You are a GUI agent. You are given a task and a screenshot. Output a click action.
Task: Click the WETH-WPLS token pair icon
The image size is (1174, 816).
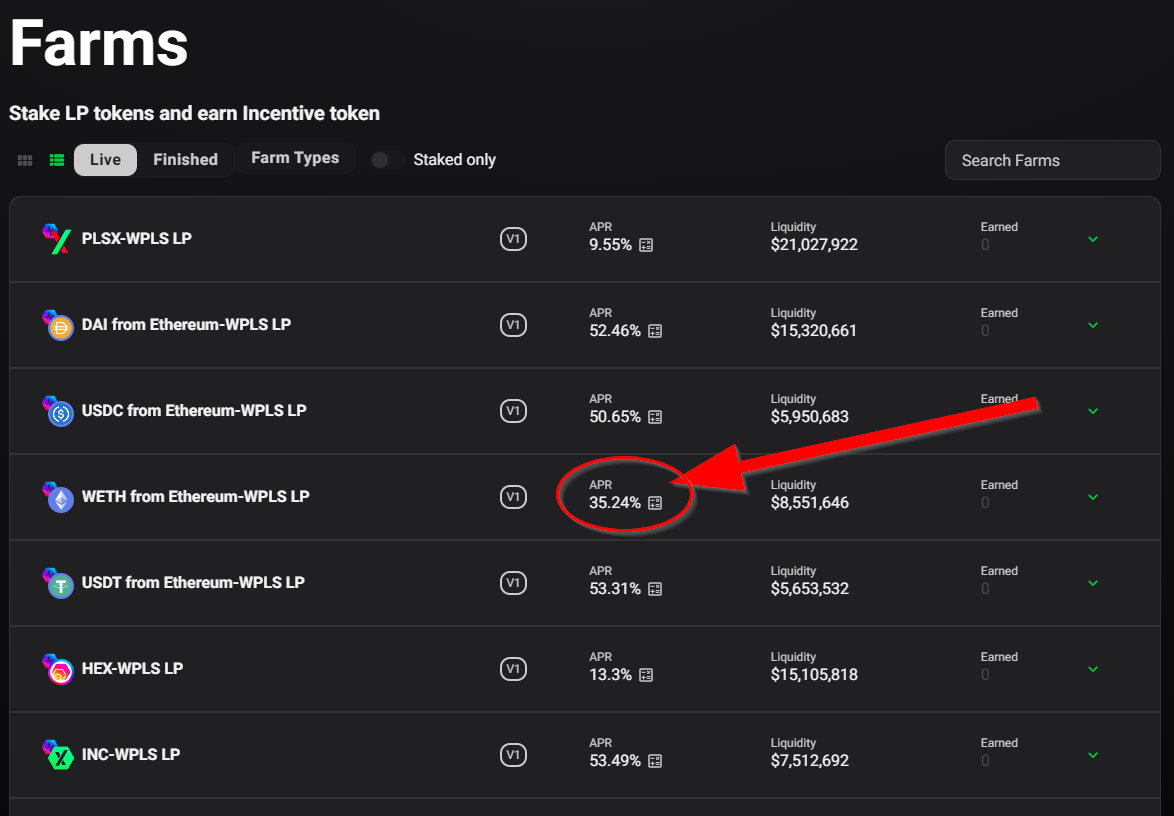point(57,497)
